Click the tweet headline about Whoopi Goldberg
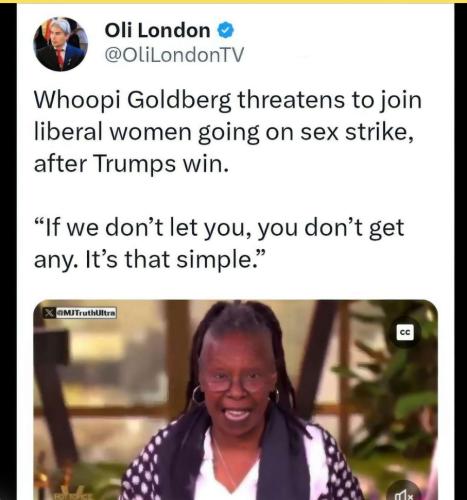 pyautogui.click(x=228, y=132)
